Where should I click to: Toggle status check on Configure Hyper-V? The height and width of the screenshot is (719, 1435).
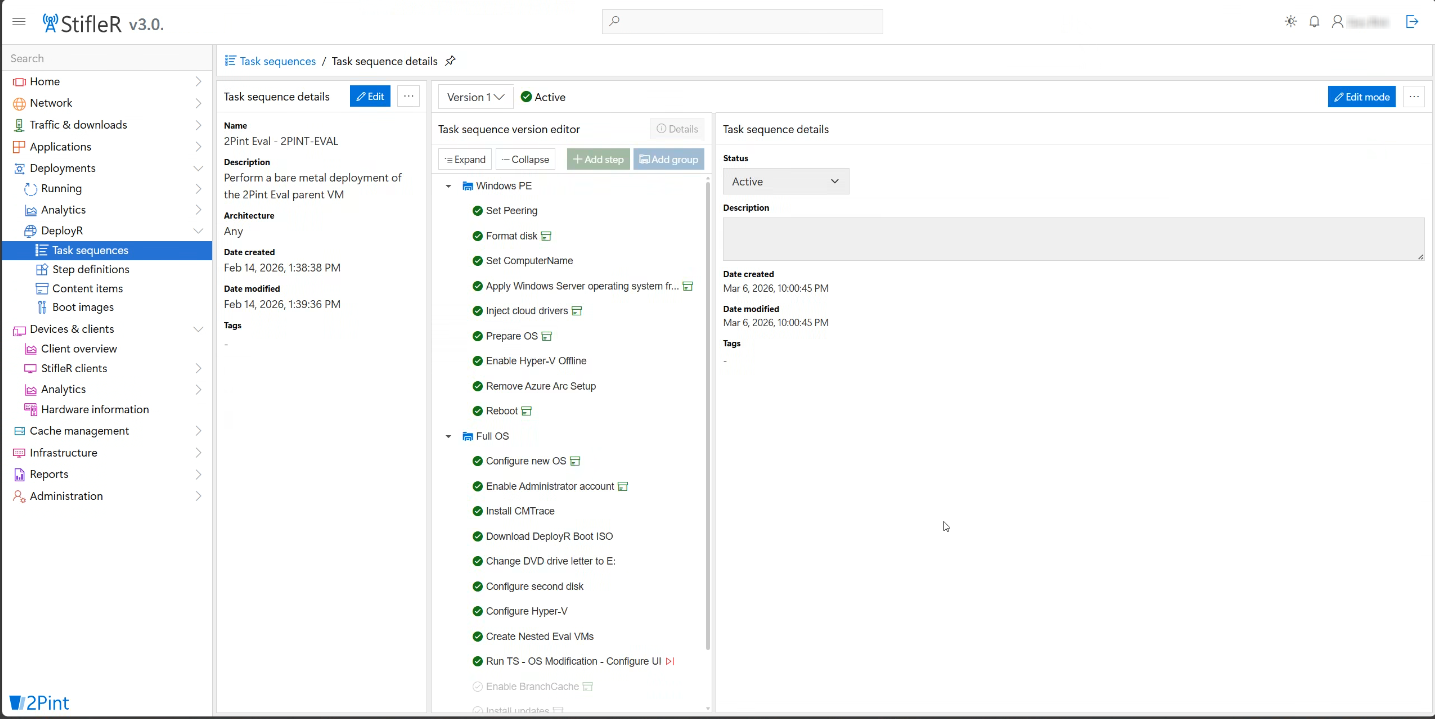(477, 611)
